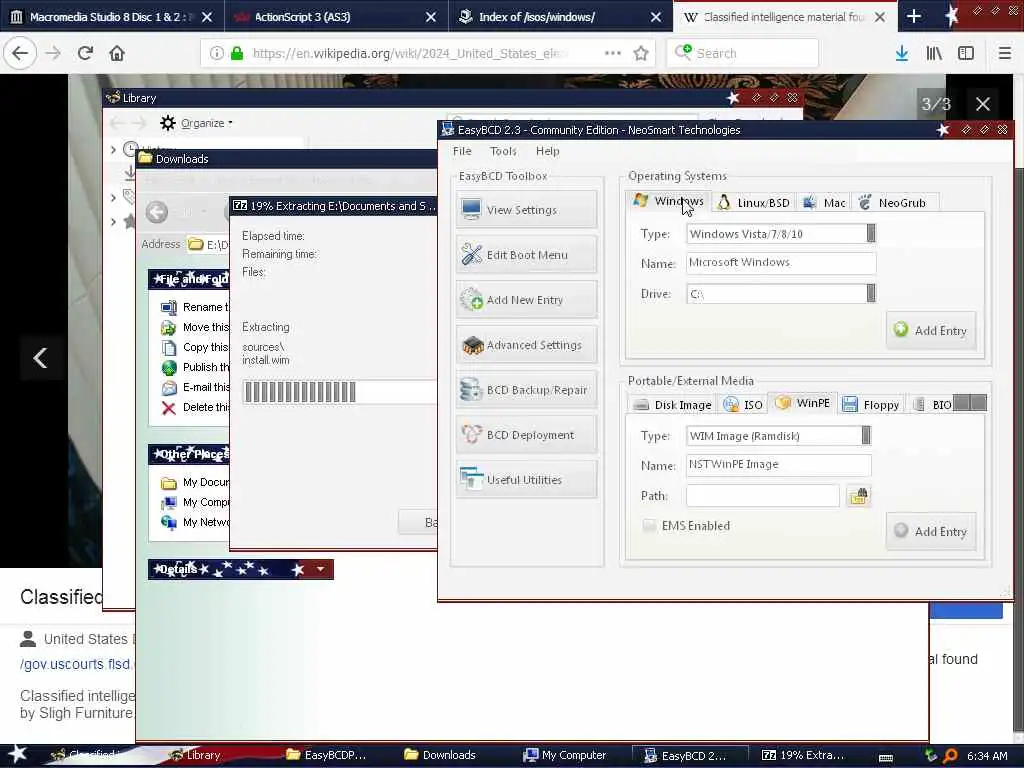The width and height of the screenshot is (1024, 768).
Task: Click the NST WinPE Image name field
Action: pos(778,464)
